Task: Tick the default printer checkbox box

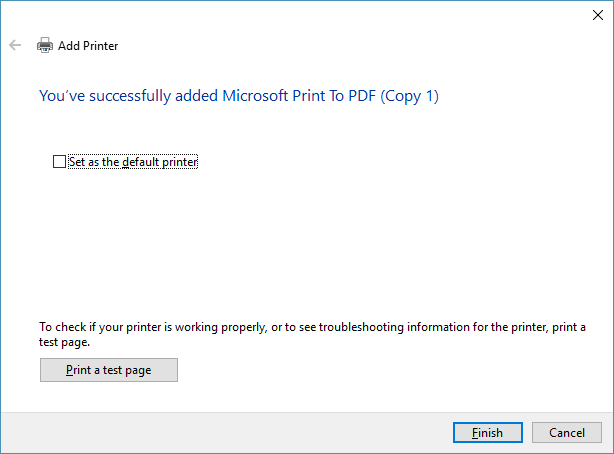Action: (59, 161)
